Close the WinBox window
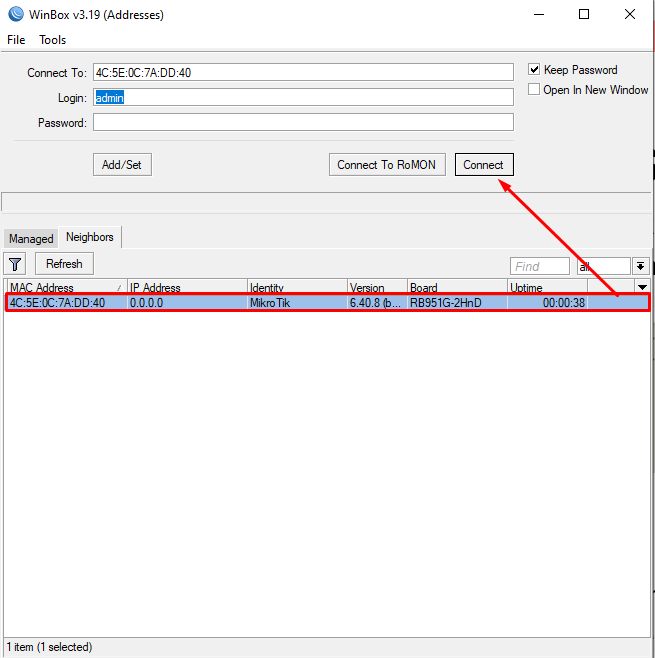This screenshot has width=655, height=658. [629, 14]
